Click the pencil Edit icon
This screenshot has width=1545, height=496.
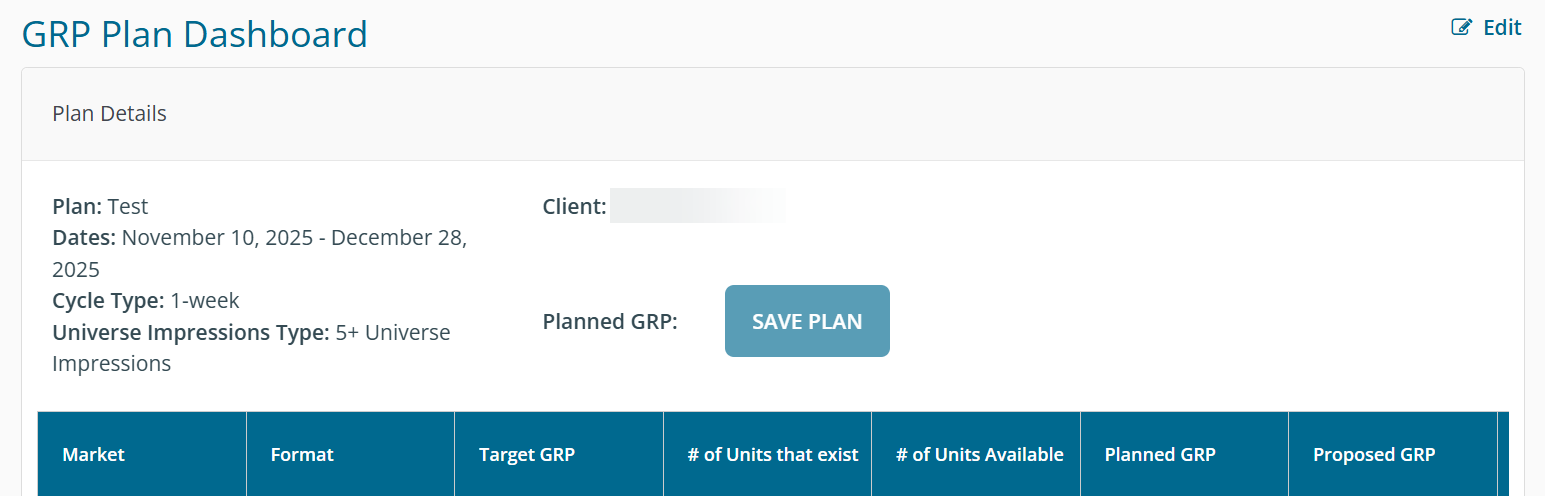(x=1462, y=28)
